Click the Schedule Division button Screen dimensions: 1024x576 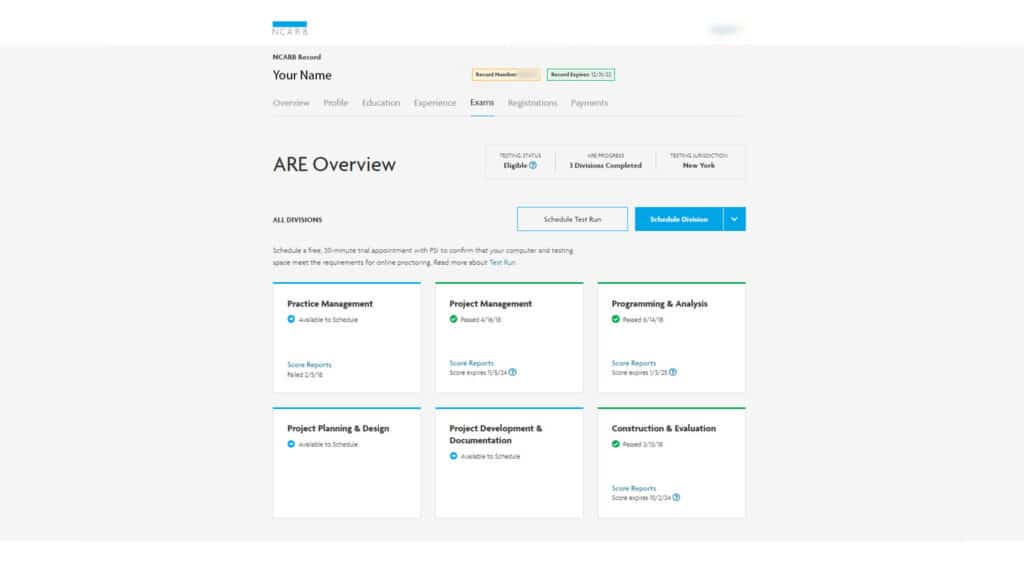pos(679,219)
